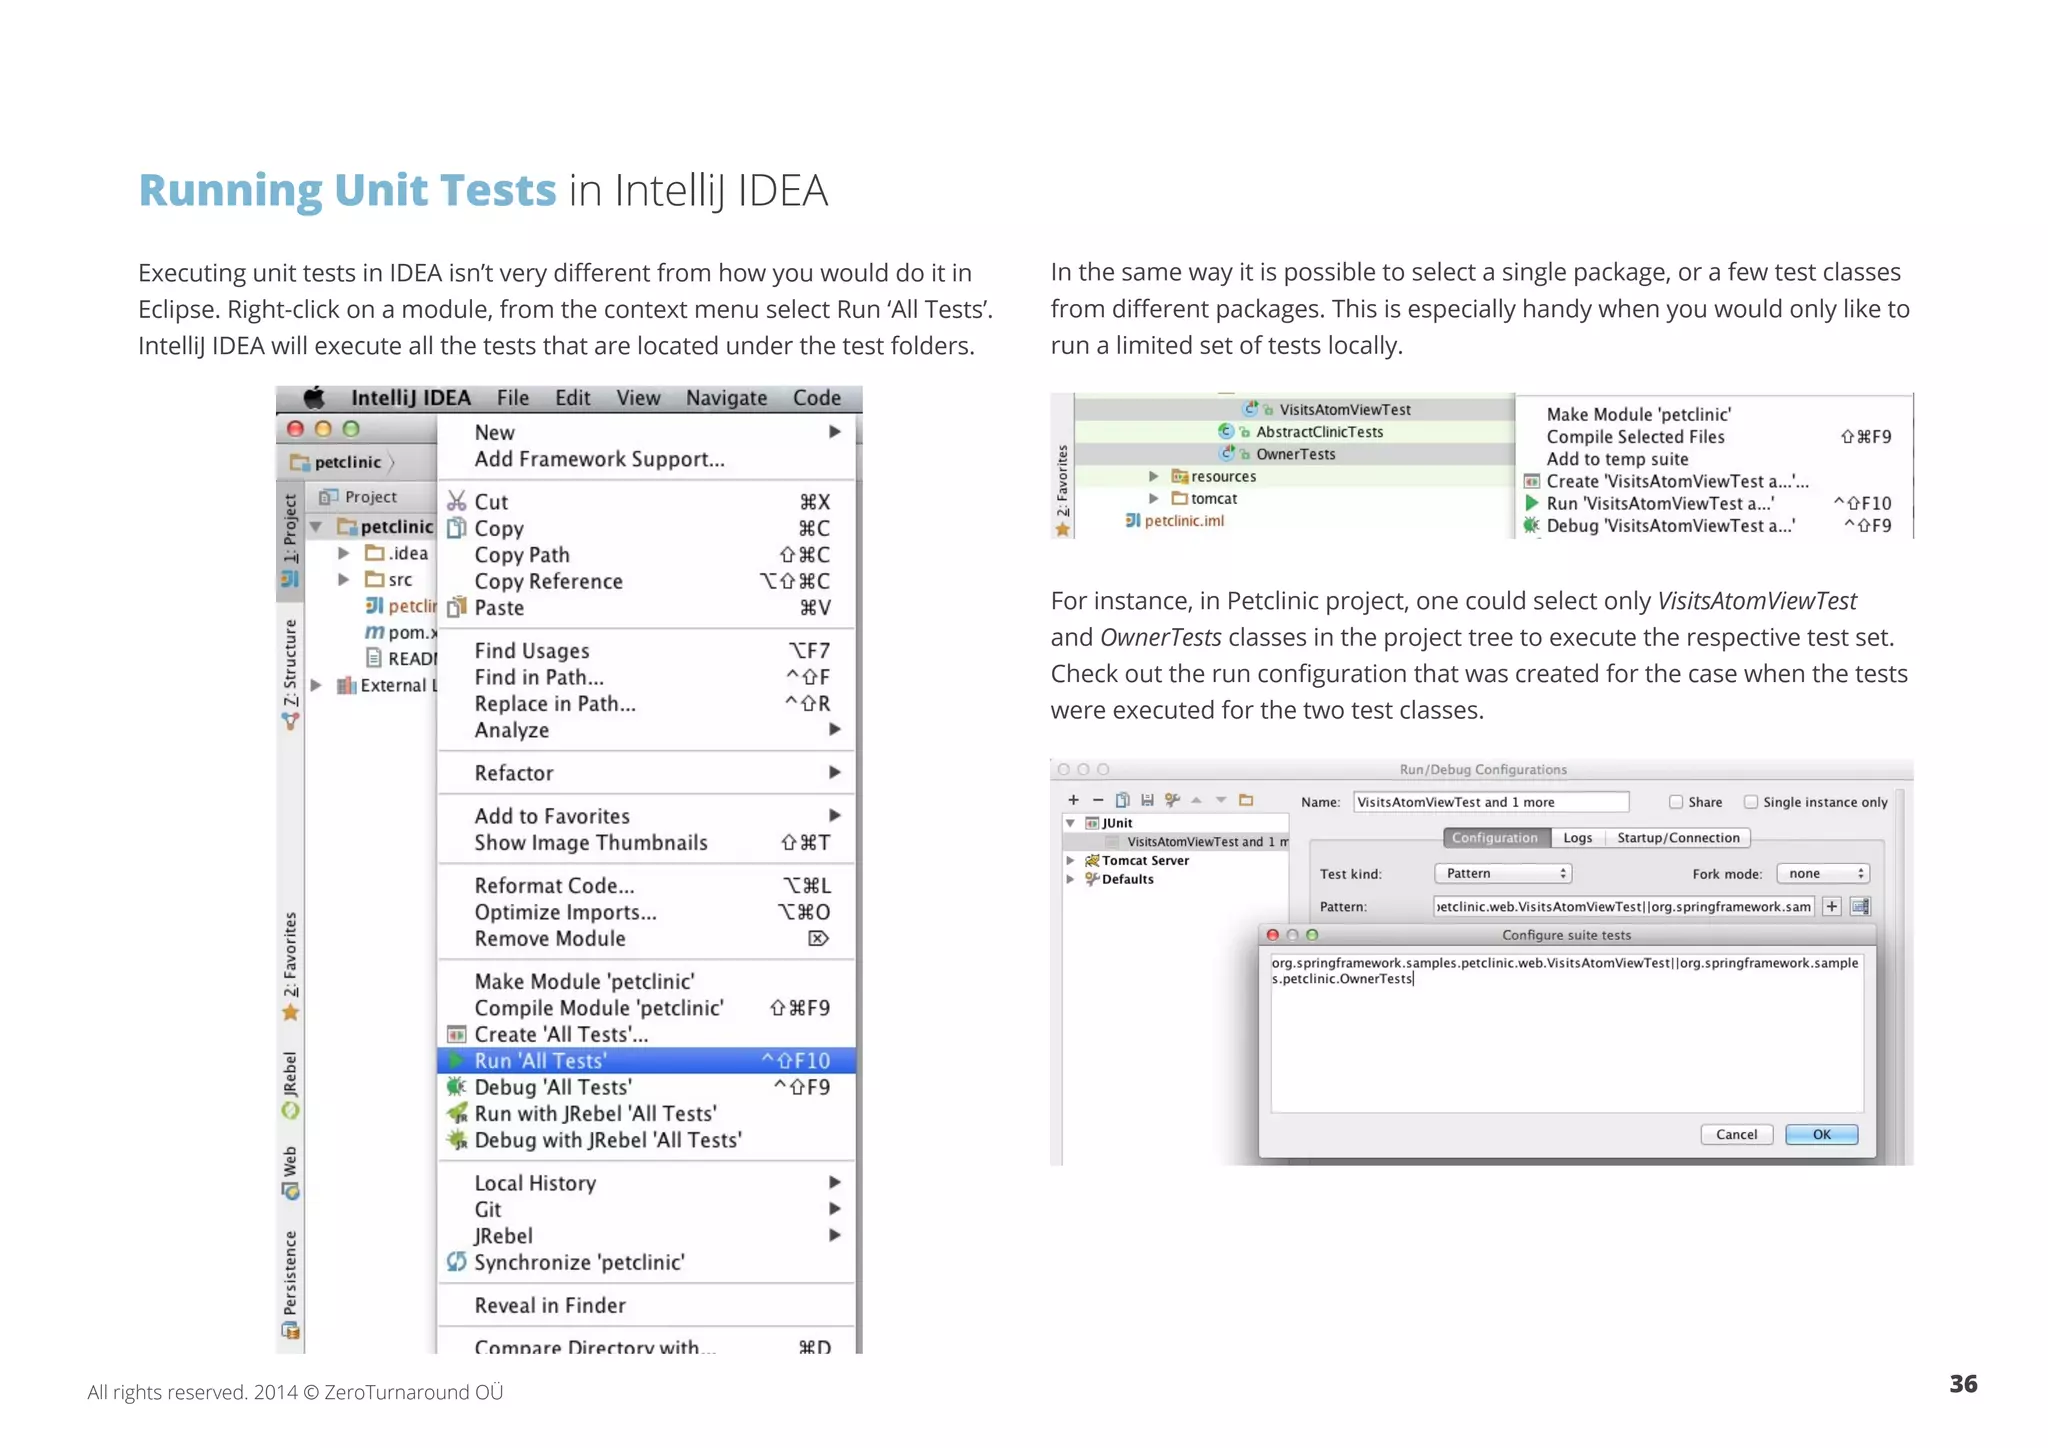
Task: Click the Synchronize refresh icon
Action: (457, 1262)
